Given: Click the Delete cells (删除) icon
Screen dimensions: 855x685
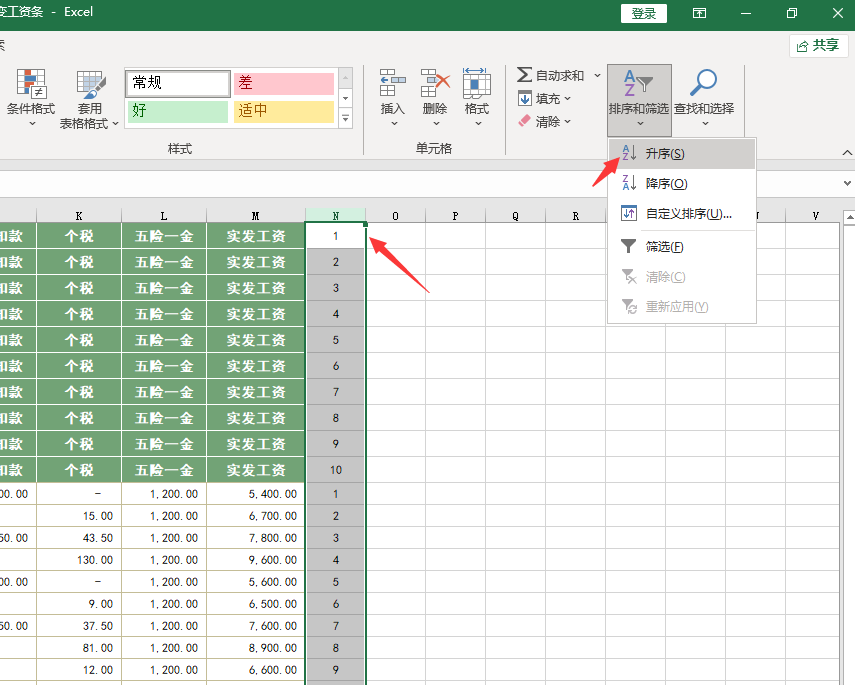Looking at the screenshot, I should (435, 84).
